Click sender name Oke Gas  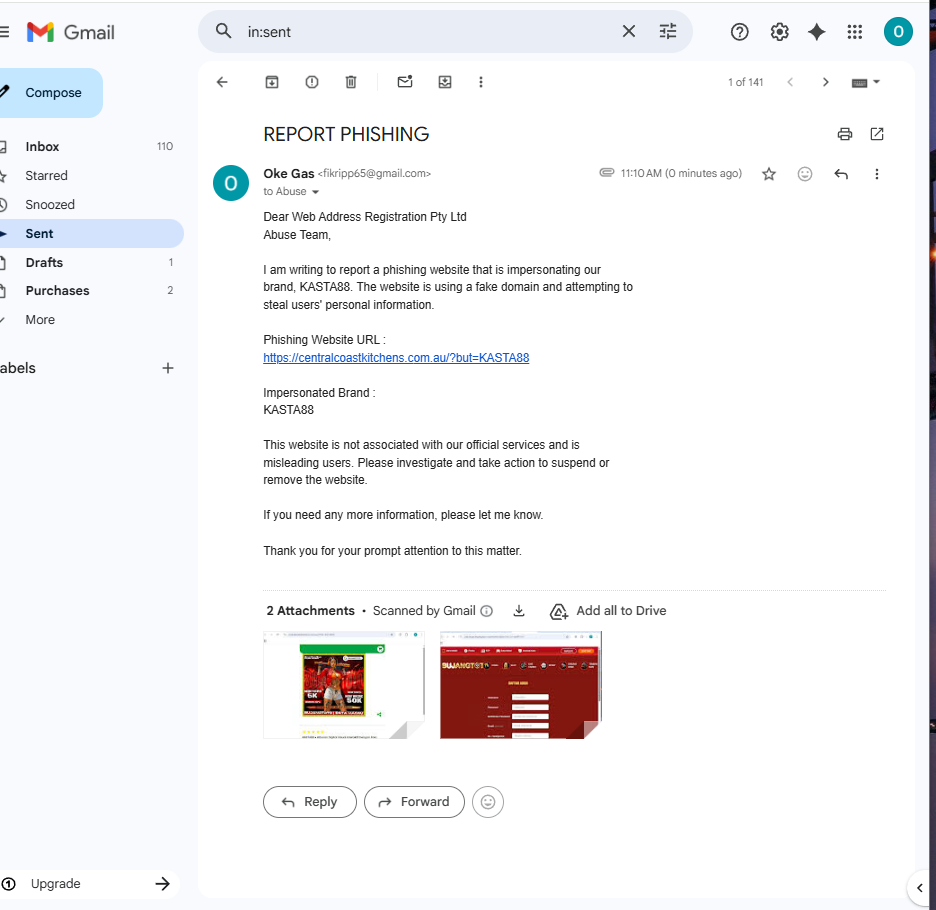(289, 173)
